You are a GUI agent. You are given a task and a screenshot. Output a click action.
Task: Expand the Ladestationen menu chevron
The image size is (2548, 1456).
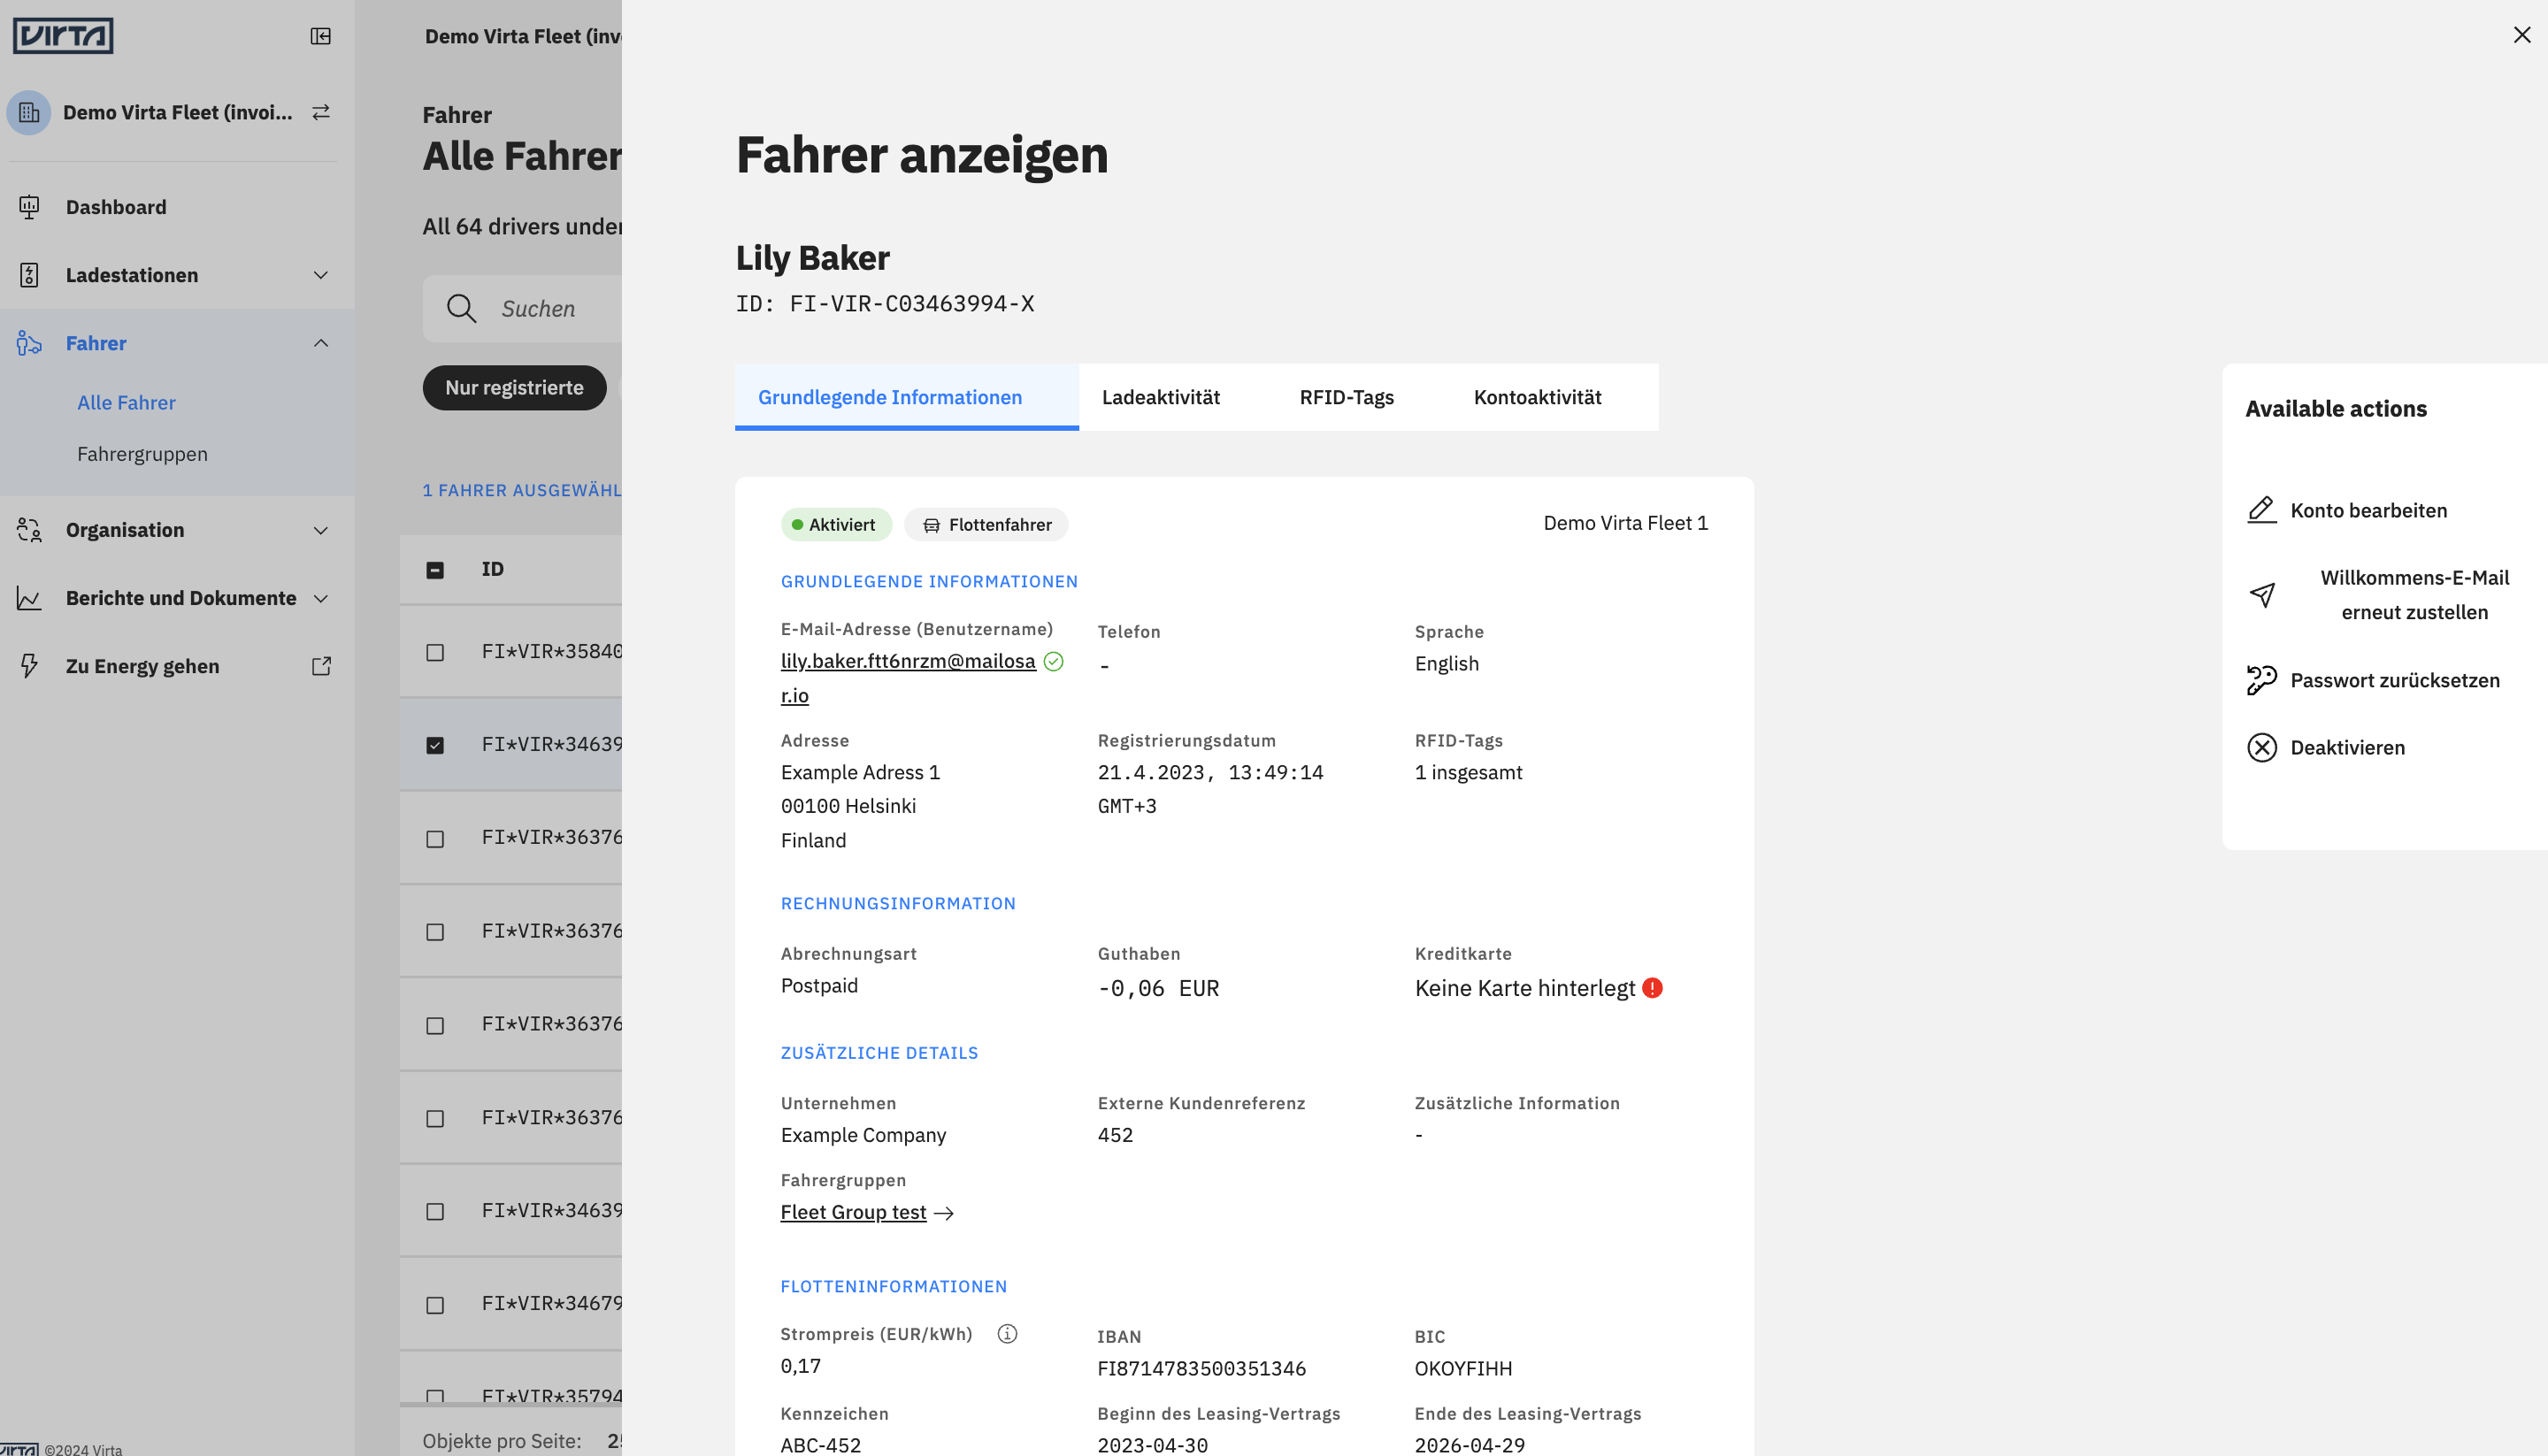click(x=321, y=275)
